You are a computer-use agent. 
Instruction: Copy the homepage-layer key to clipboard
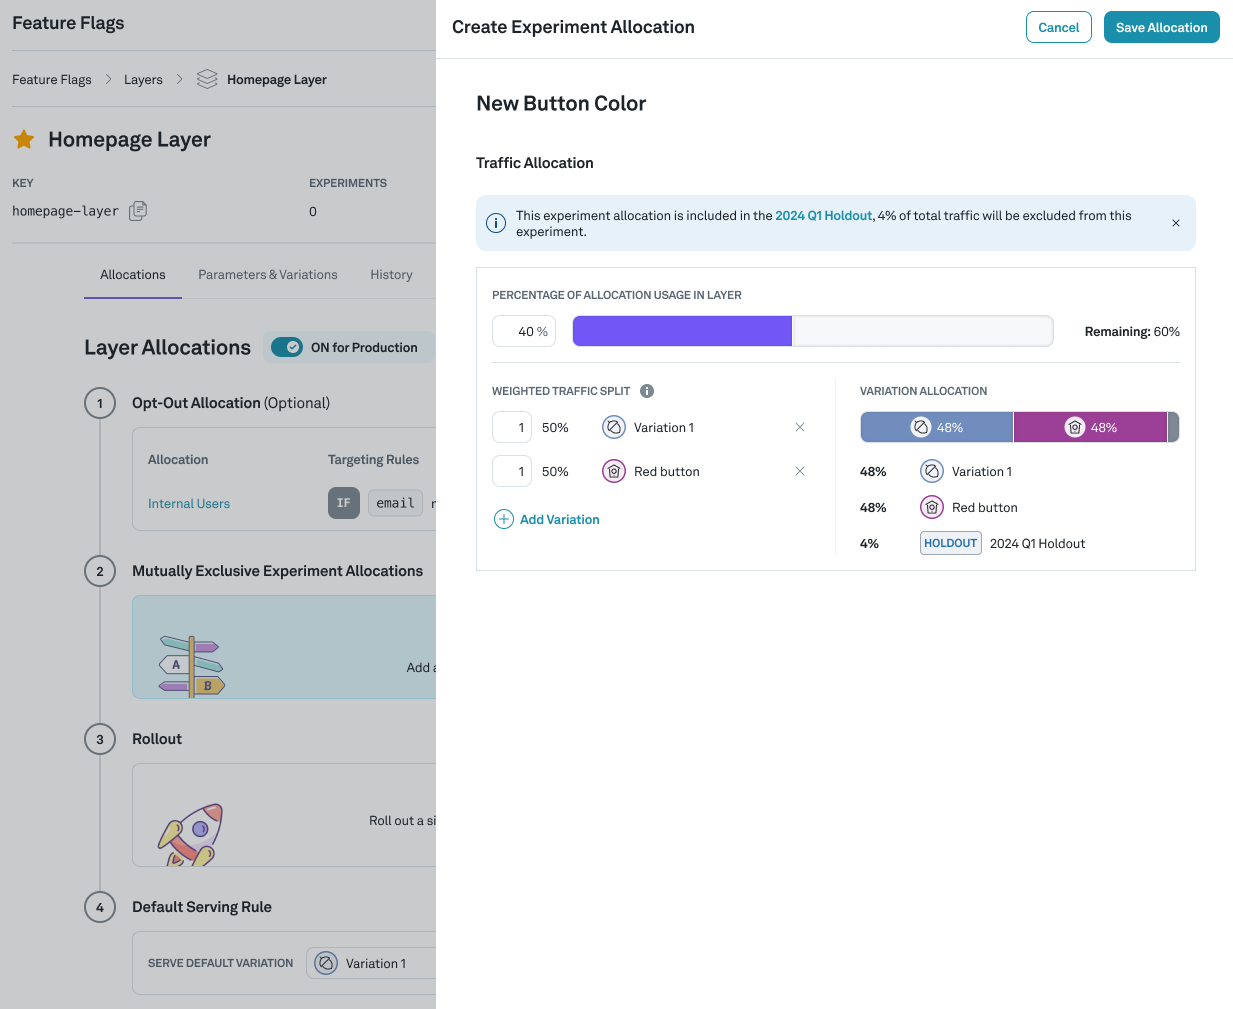coord(138,210)
